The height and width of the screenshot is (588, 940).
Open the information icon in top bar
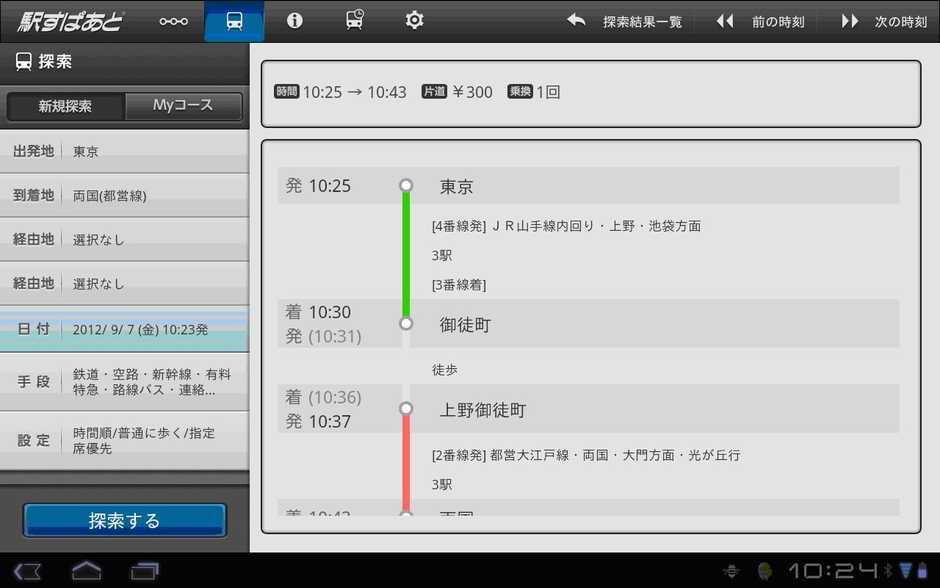point(294,21)
